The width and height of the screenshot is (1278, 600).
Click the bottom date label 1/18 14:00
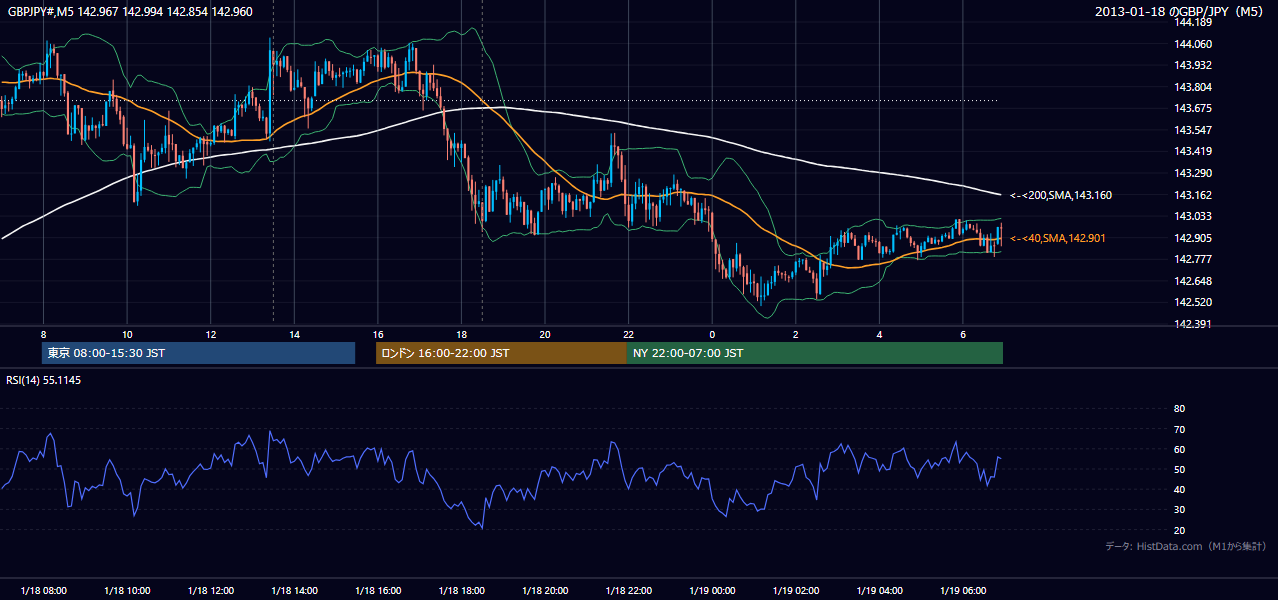click(294, 591)
